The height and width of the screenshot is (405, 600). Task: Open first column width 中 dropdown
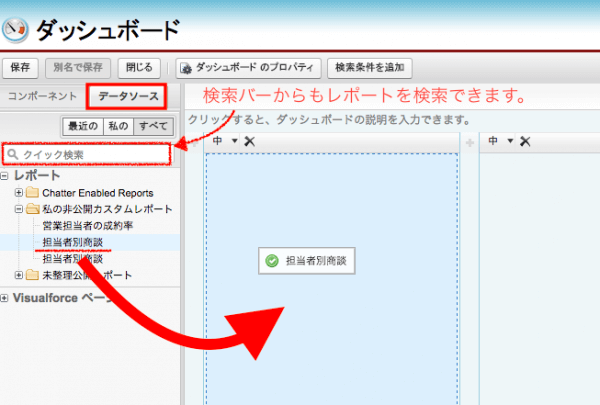click(235, 141)
